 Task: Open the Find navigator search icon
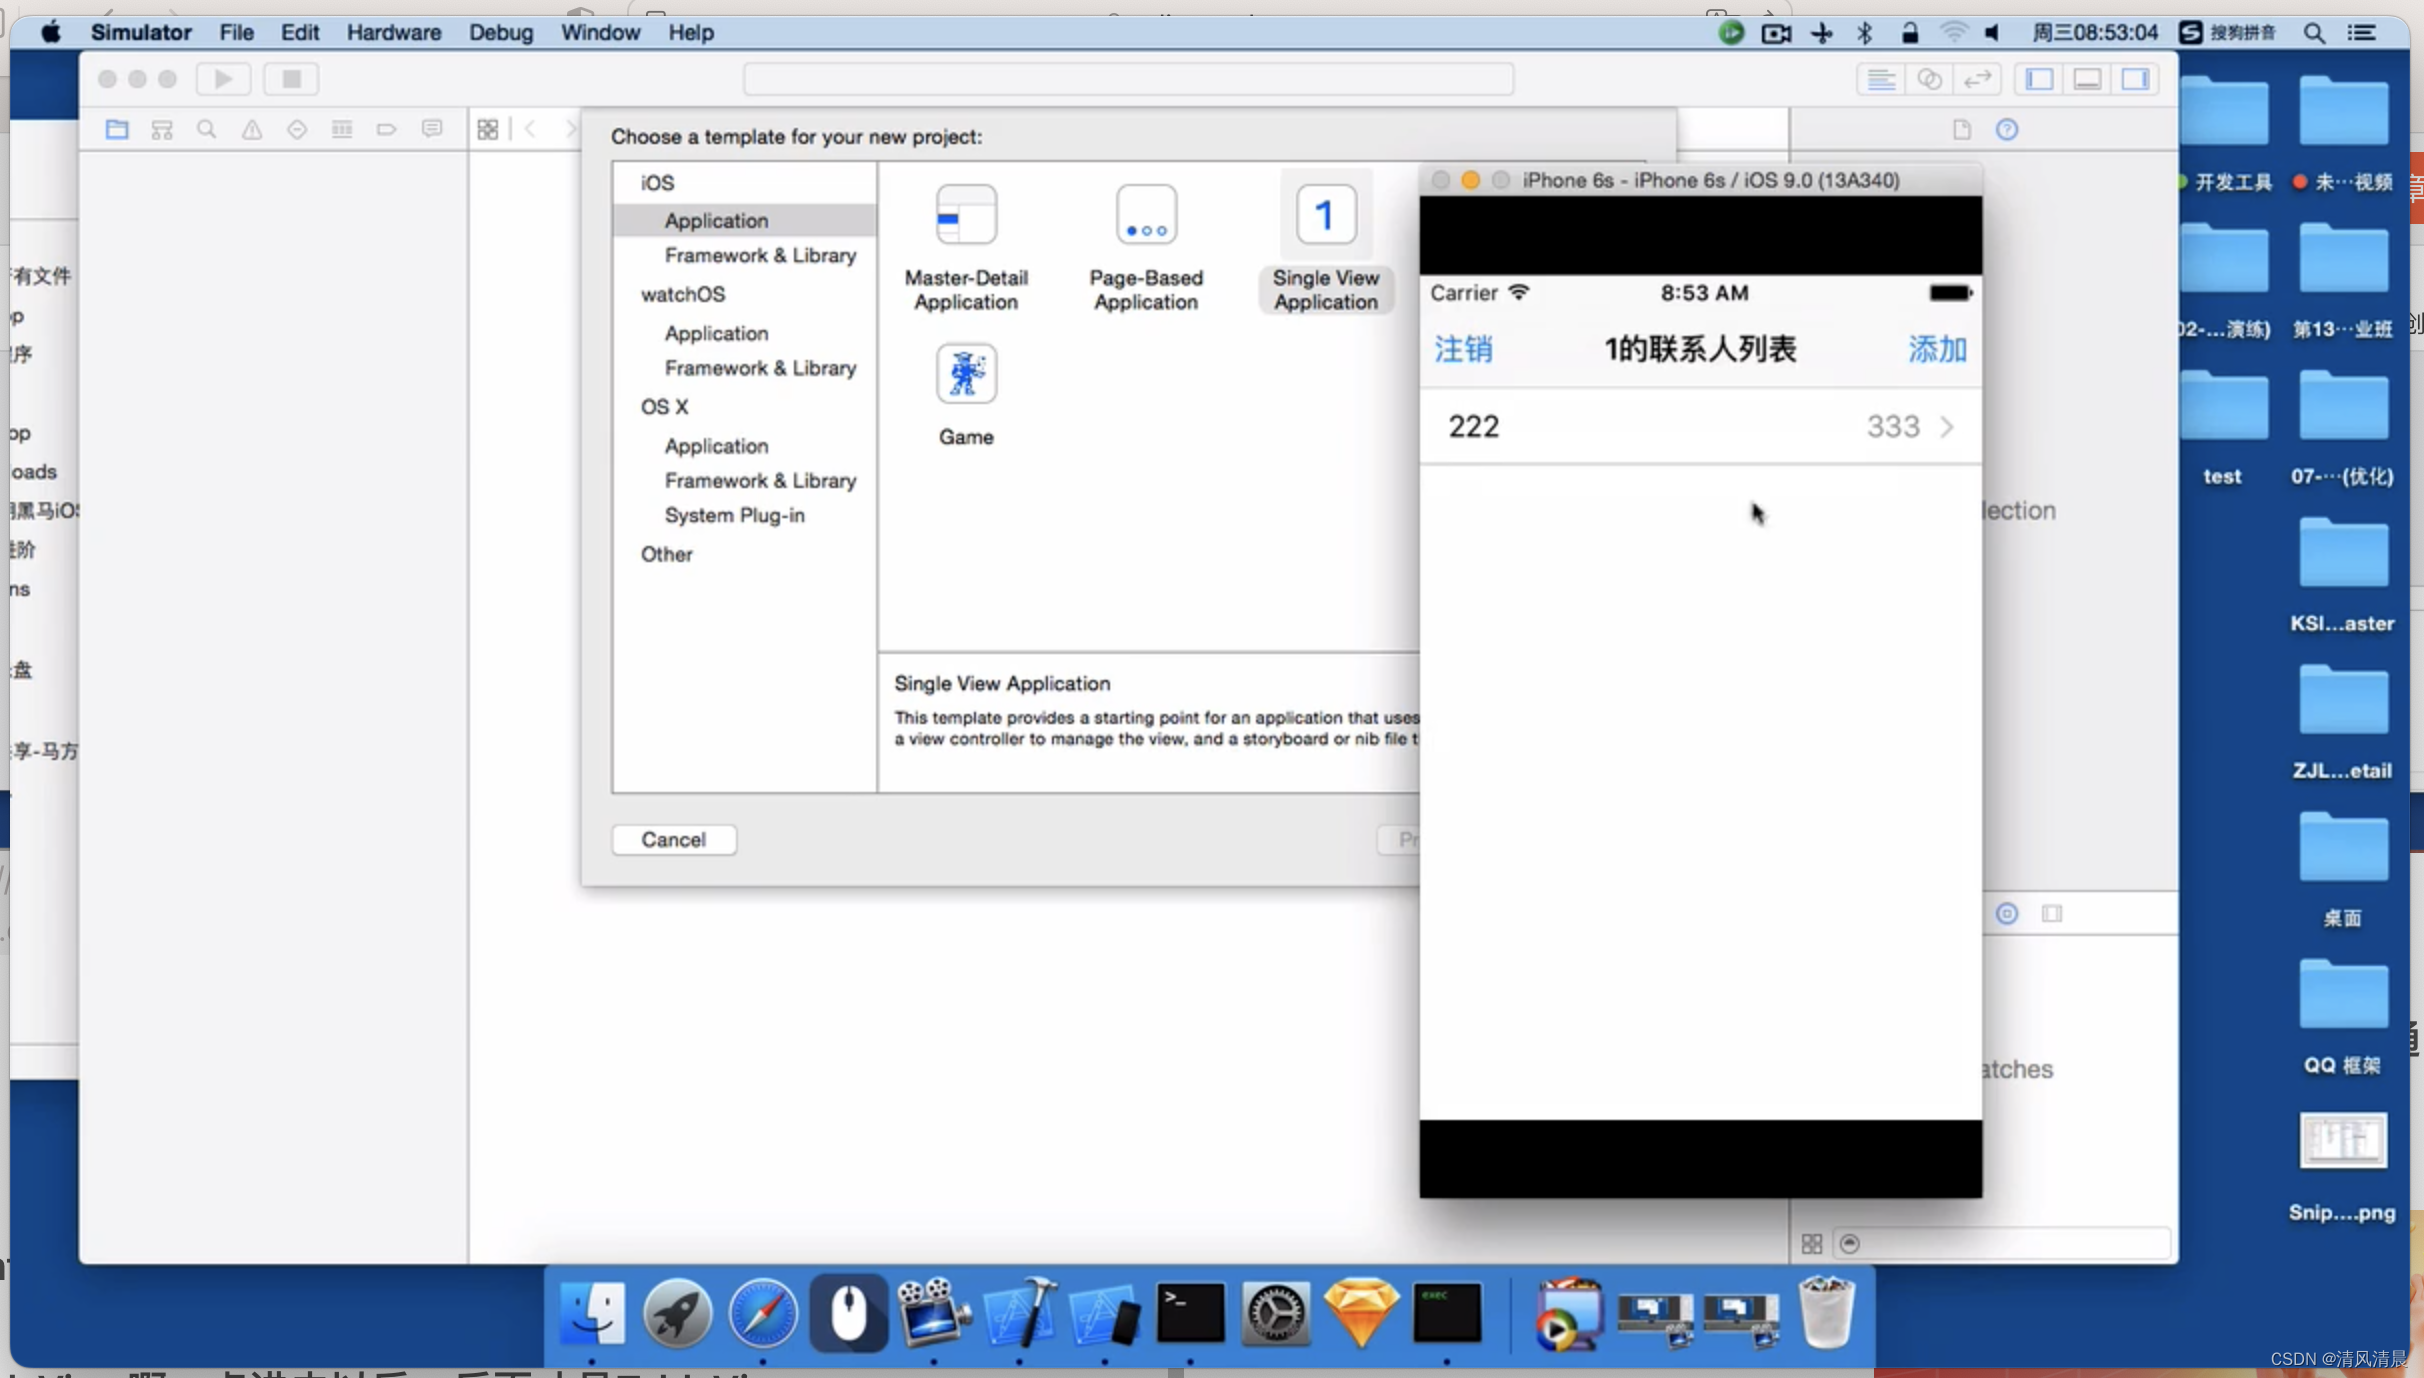coord(207,129)
